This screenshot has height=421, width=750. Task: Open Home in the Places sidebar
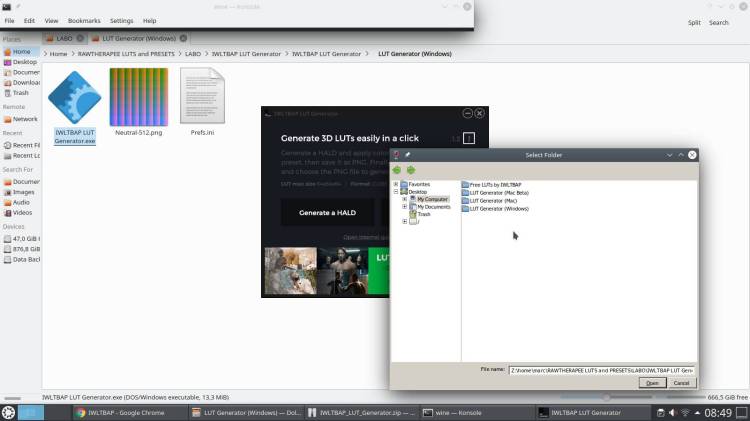tap(21, 52)
